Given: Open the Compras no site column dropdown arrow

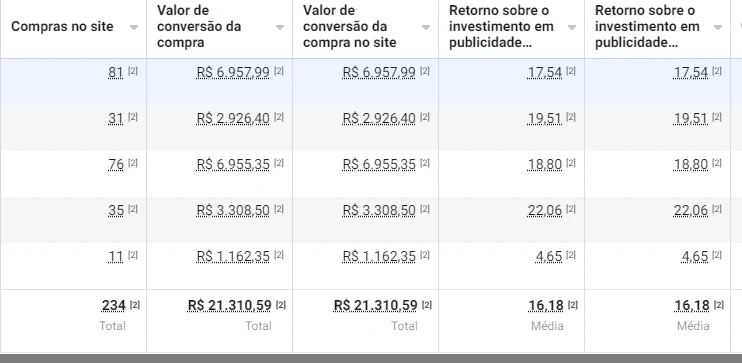Looking at the screenshot, I should 134,27.
